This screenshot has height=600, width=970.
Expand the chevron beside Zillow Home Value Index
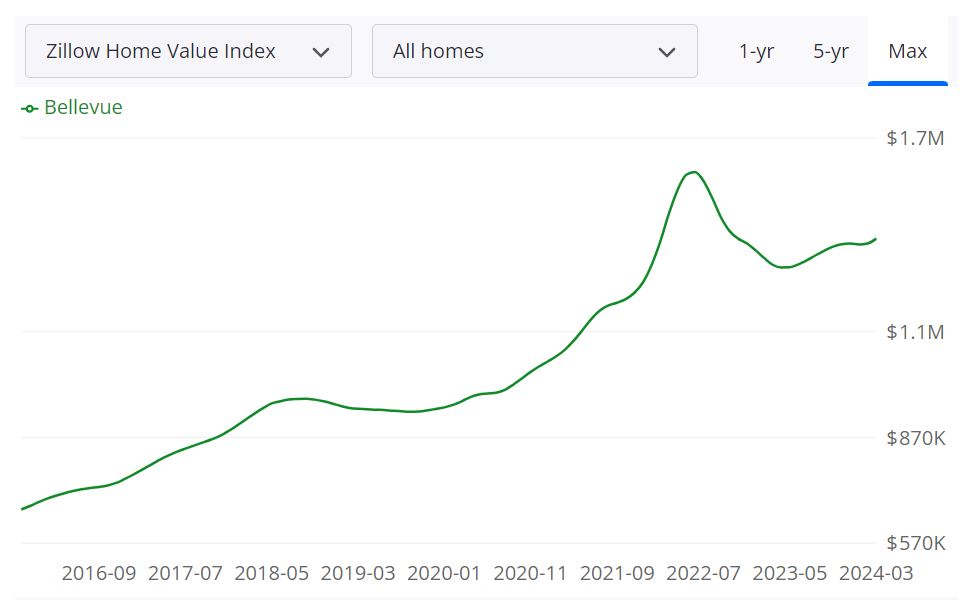coord(324,50)
